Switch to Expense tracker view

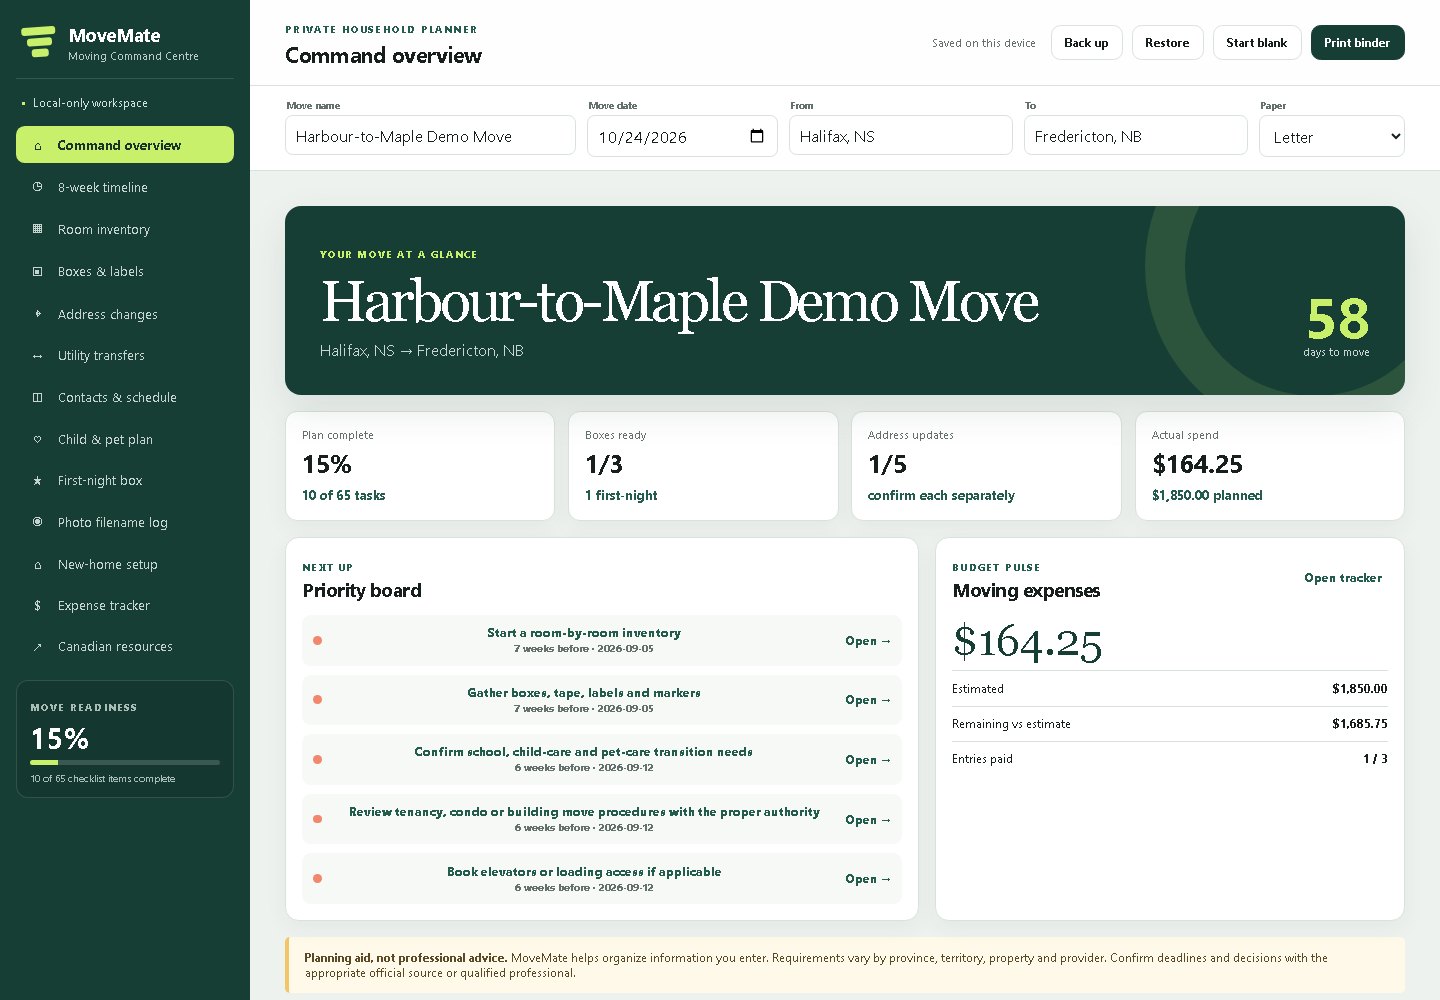pyautogui.click(x=125, y=605)
